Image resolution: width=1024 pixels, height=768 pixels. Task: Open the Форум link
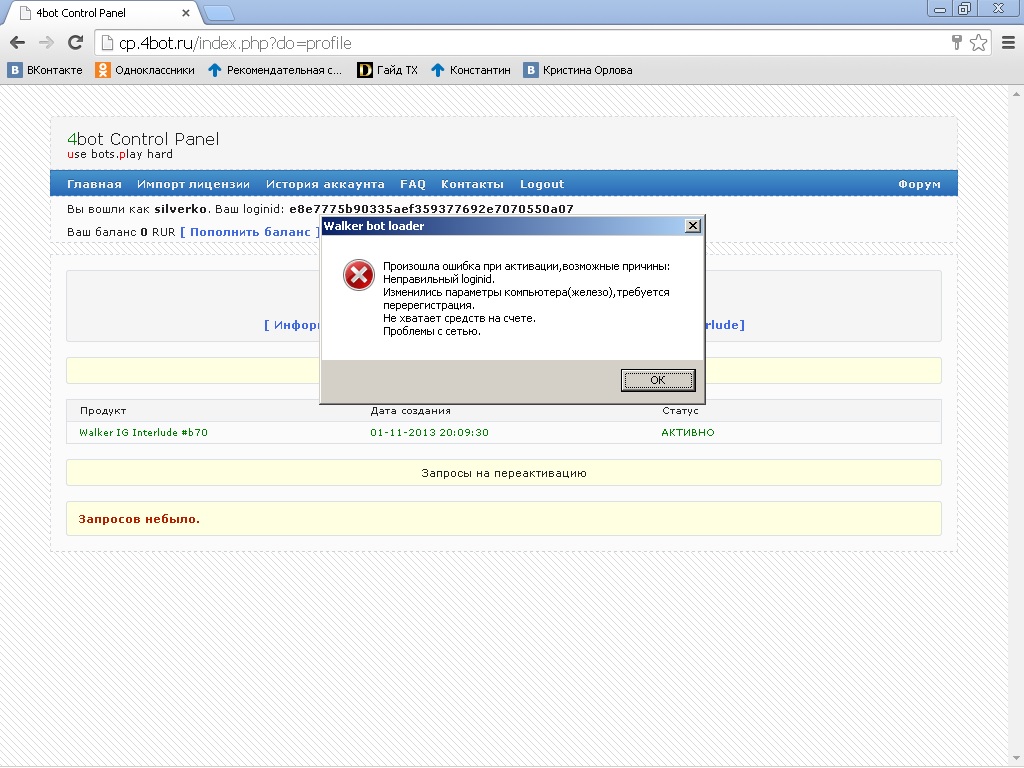(x=920, y=184)
